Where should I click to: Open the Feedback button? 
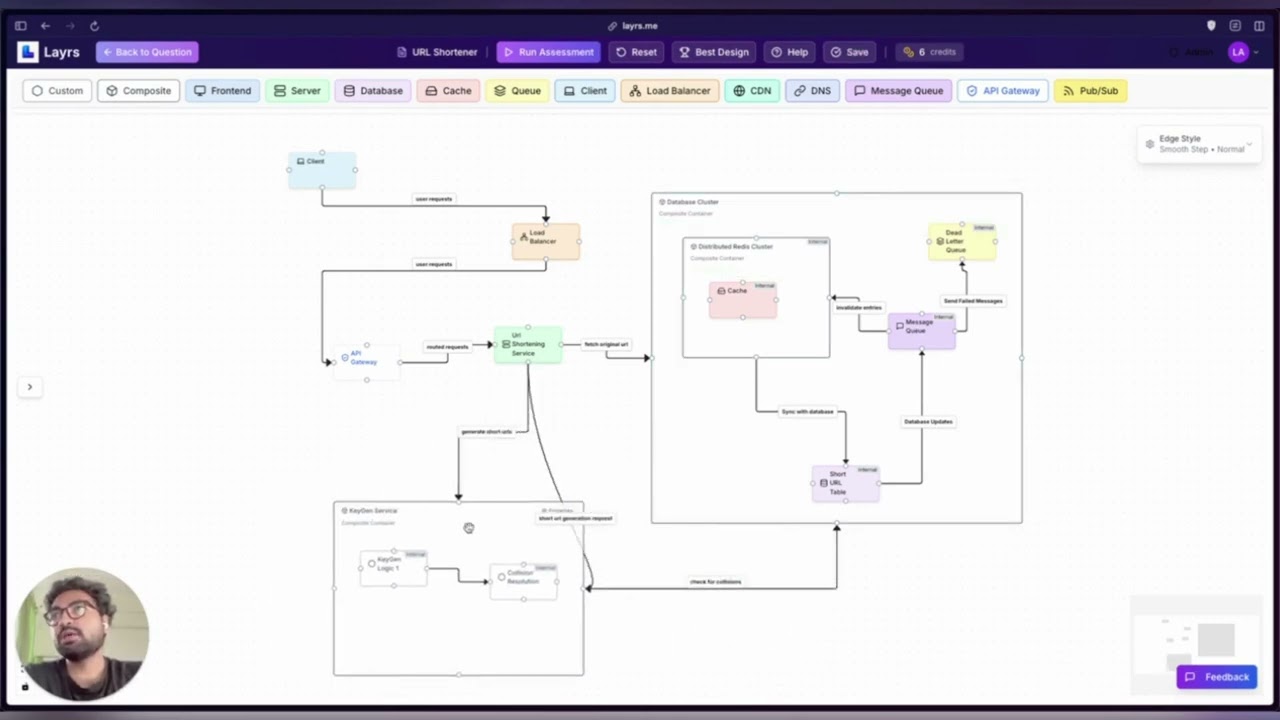pos(1217,677)
